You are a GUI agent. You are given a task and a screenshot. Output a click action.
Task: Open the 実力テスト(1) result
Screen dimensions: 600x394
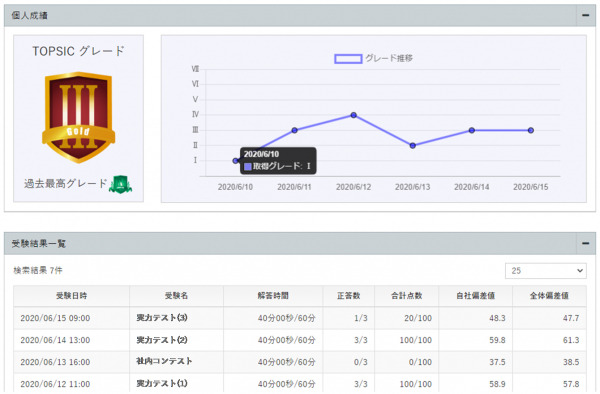pos(162,383)
